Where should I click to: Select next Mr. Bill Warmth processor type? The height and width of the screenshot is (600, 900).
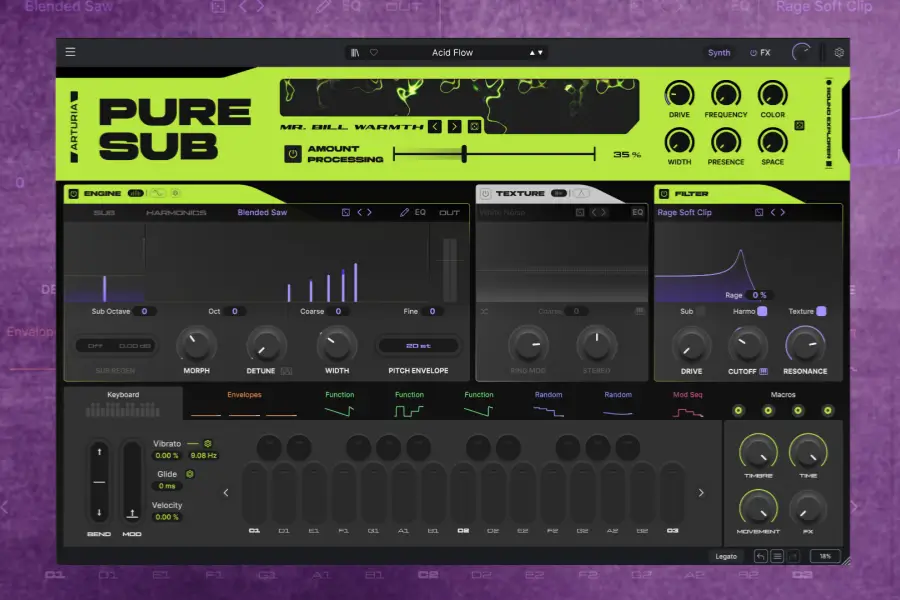[x=454, y=126]
